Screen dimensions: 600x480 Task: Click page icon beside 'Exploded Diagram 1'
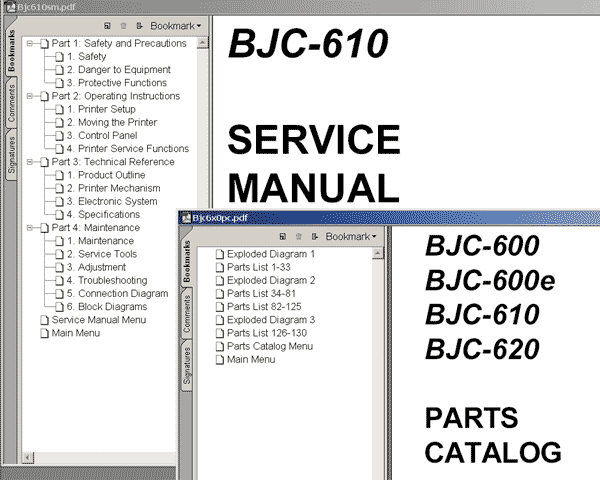coord(220,255)
